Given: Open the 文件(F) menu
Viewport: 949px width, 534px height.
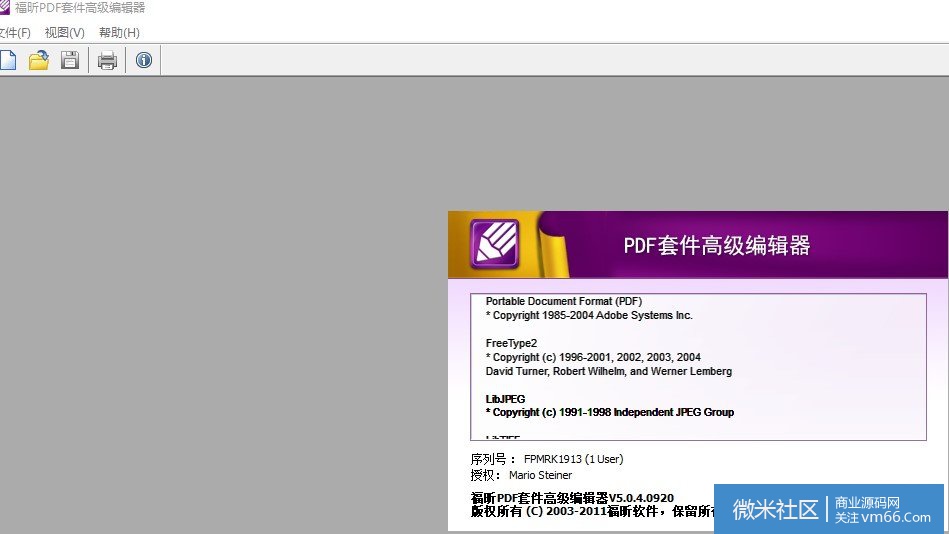Looking at the screenshot, I should [15, 33].
